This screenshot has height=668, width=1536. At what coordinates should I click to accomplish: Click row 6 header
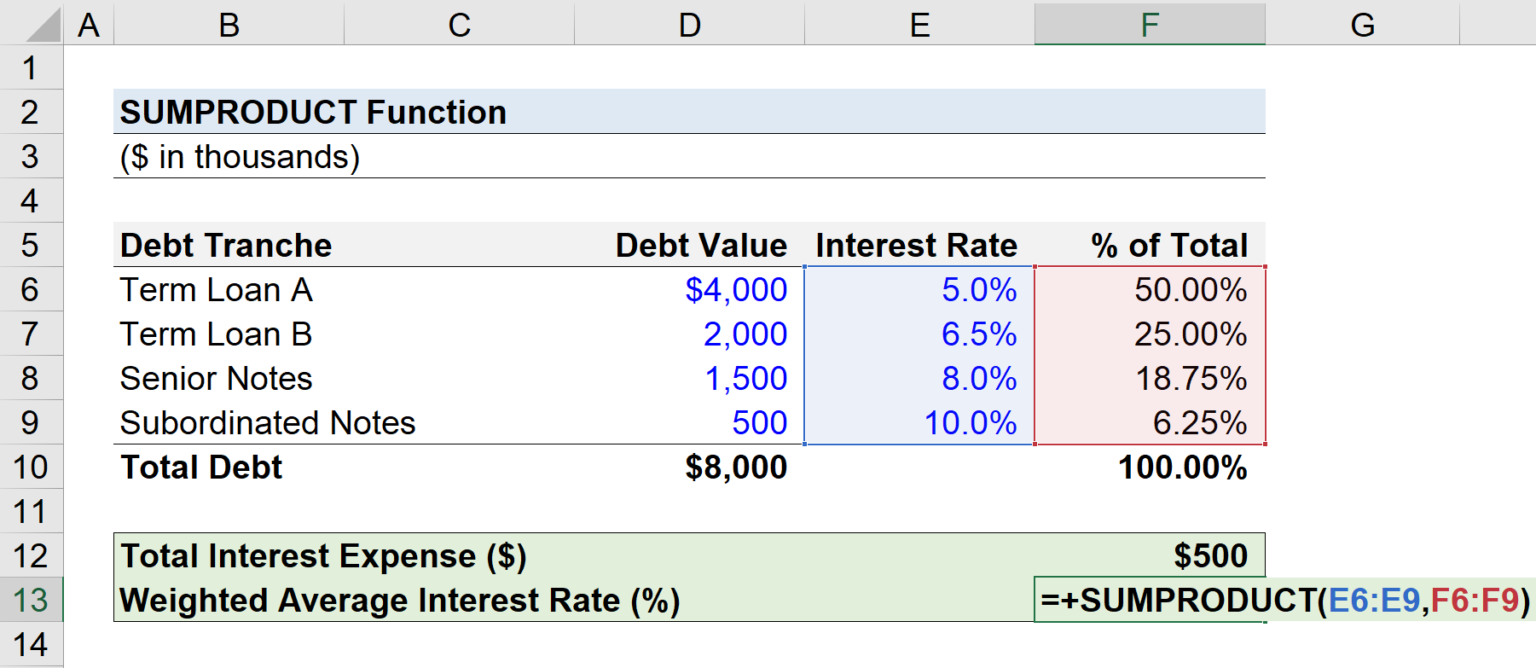[31, 289]
